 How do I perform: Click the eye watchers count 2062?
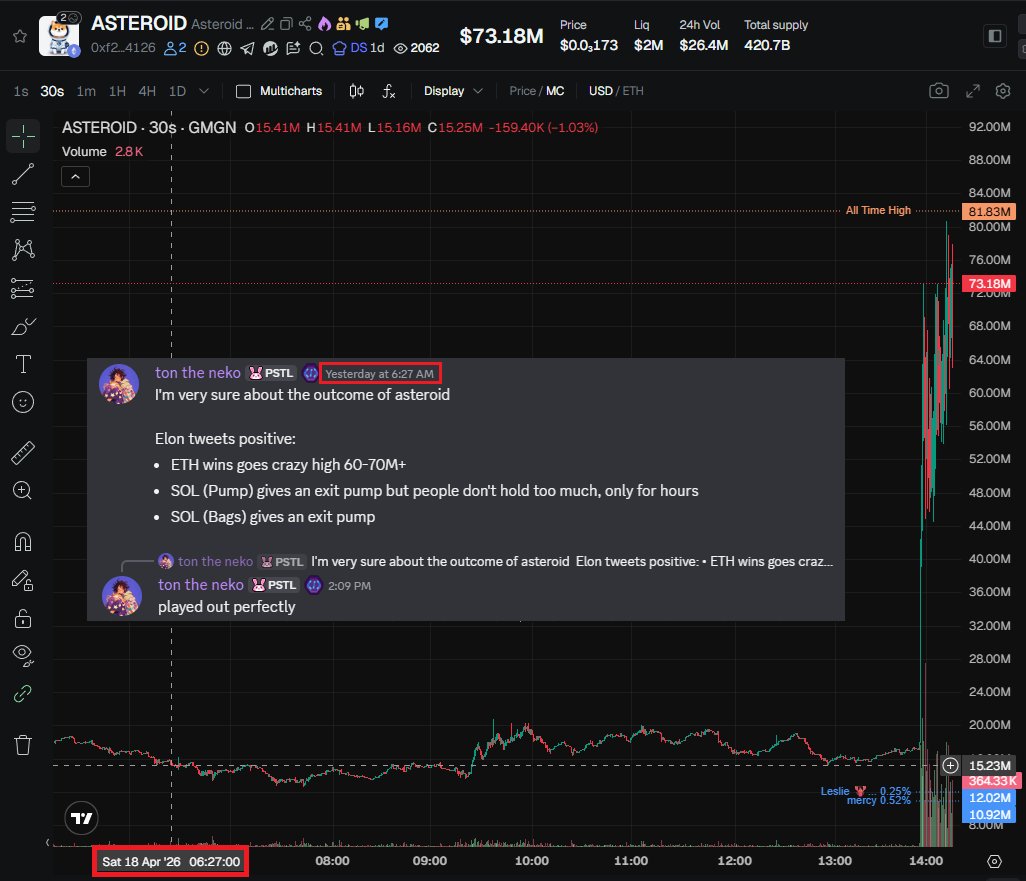tap(416, 48)
